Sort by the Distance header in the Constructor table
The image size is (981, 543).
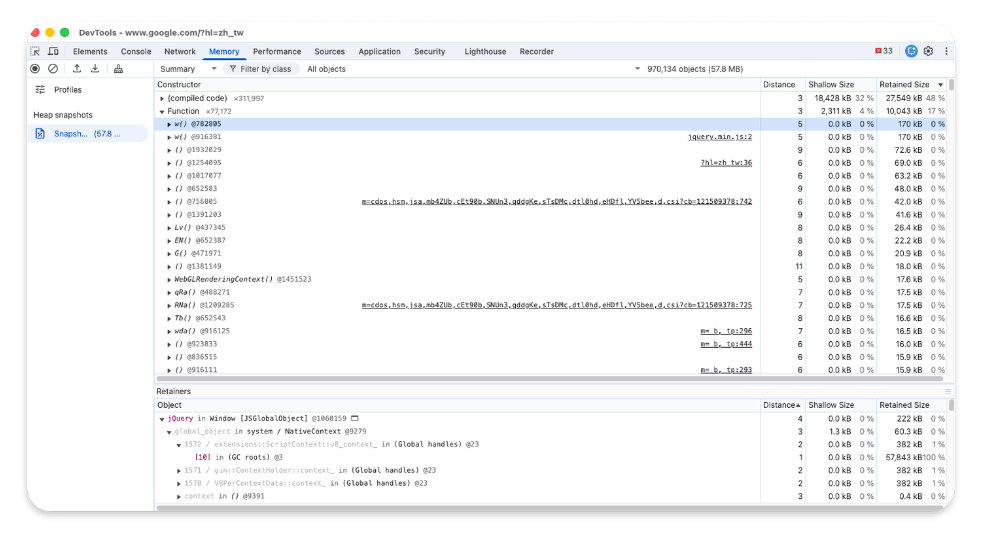coord(783,84)
